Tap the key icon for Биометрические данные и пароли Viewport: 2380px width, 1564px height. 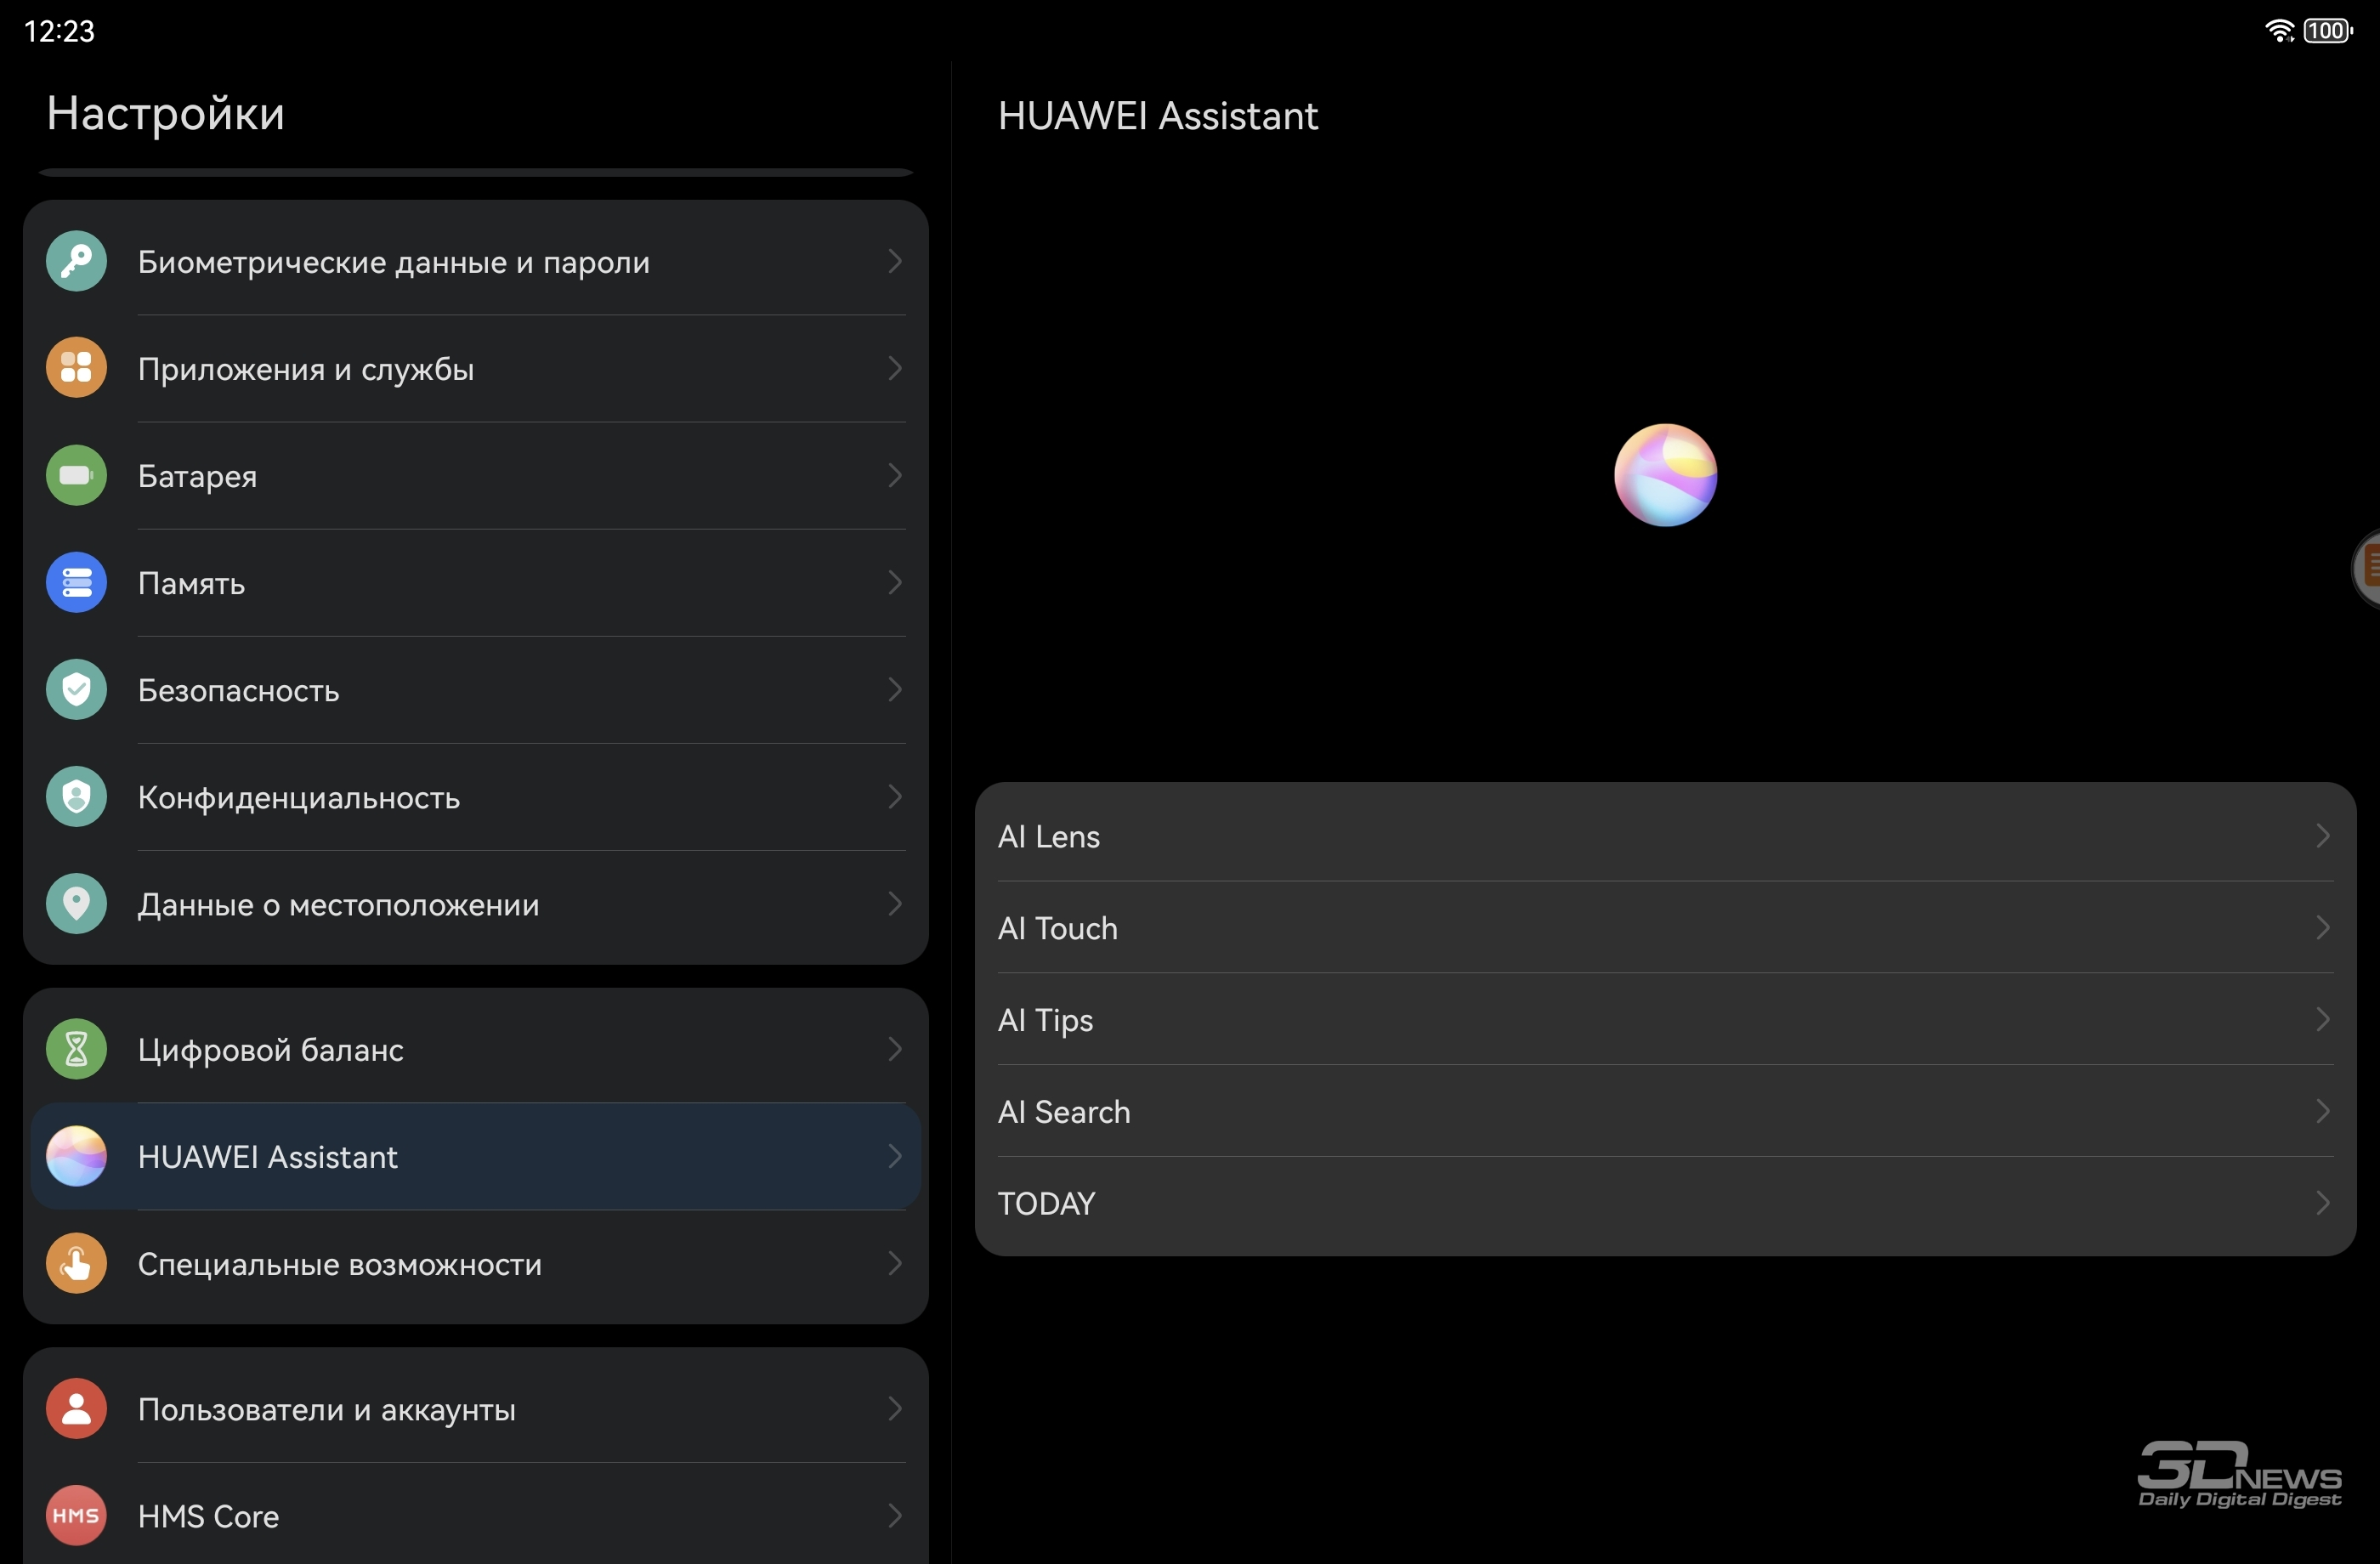click(x=76, y=261)
